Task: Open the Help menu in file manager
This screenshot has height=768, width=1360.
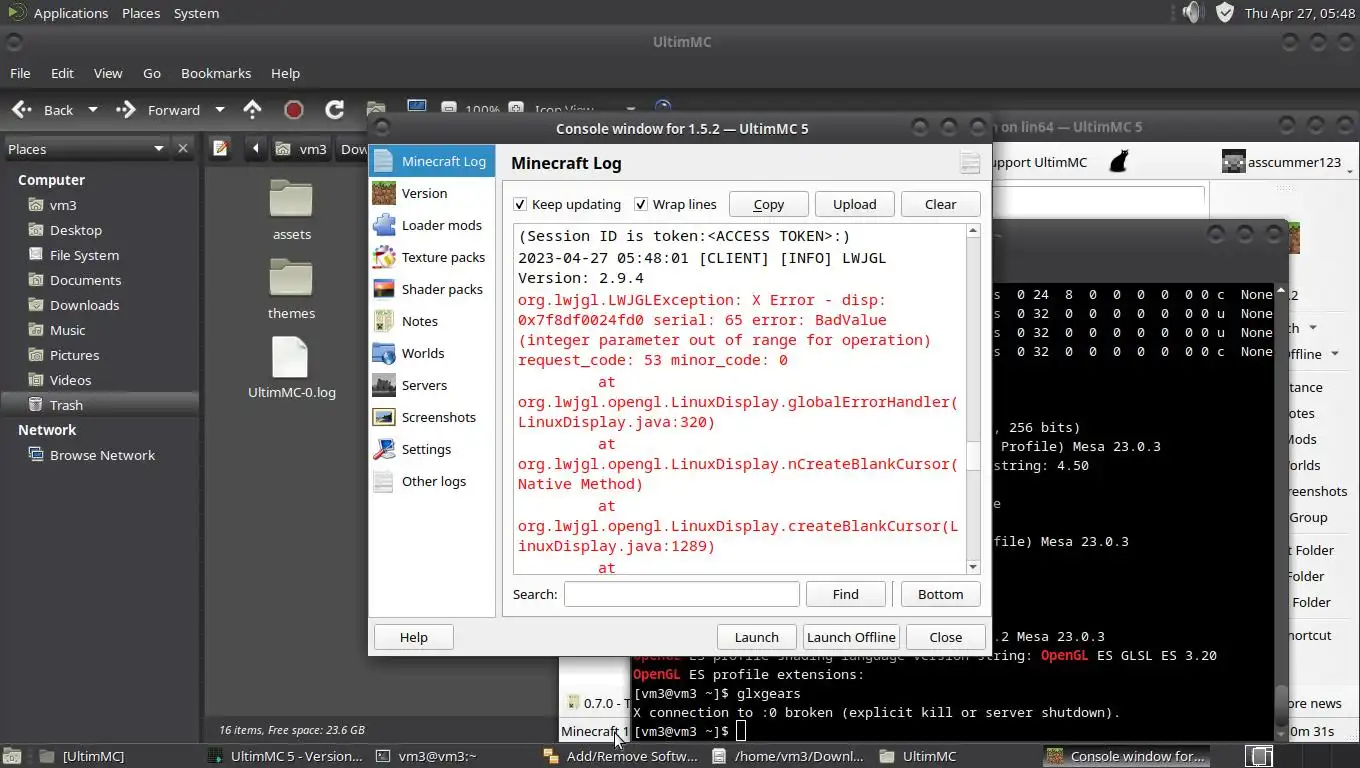Action: coord(285,73)
